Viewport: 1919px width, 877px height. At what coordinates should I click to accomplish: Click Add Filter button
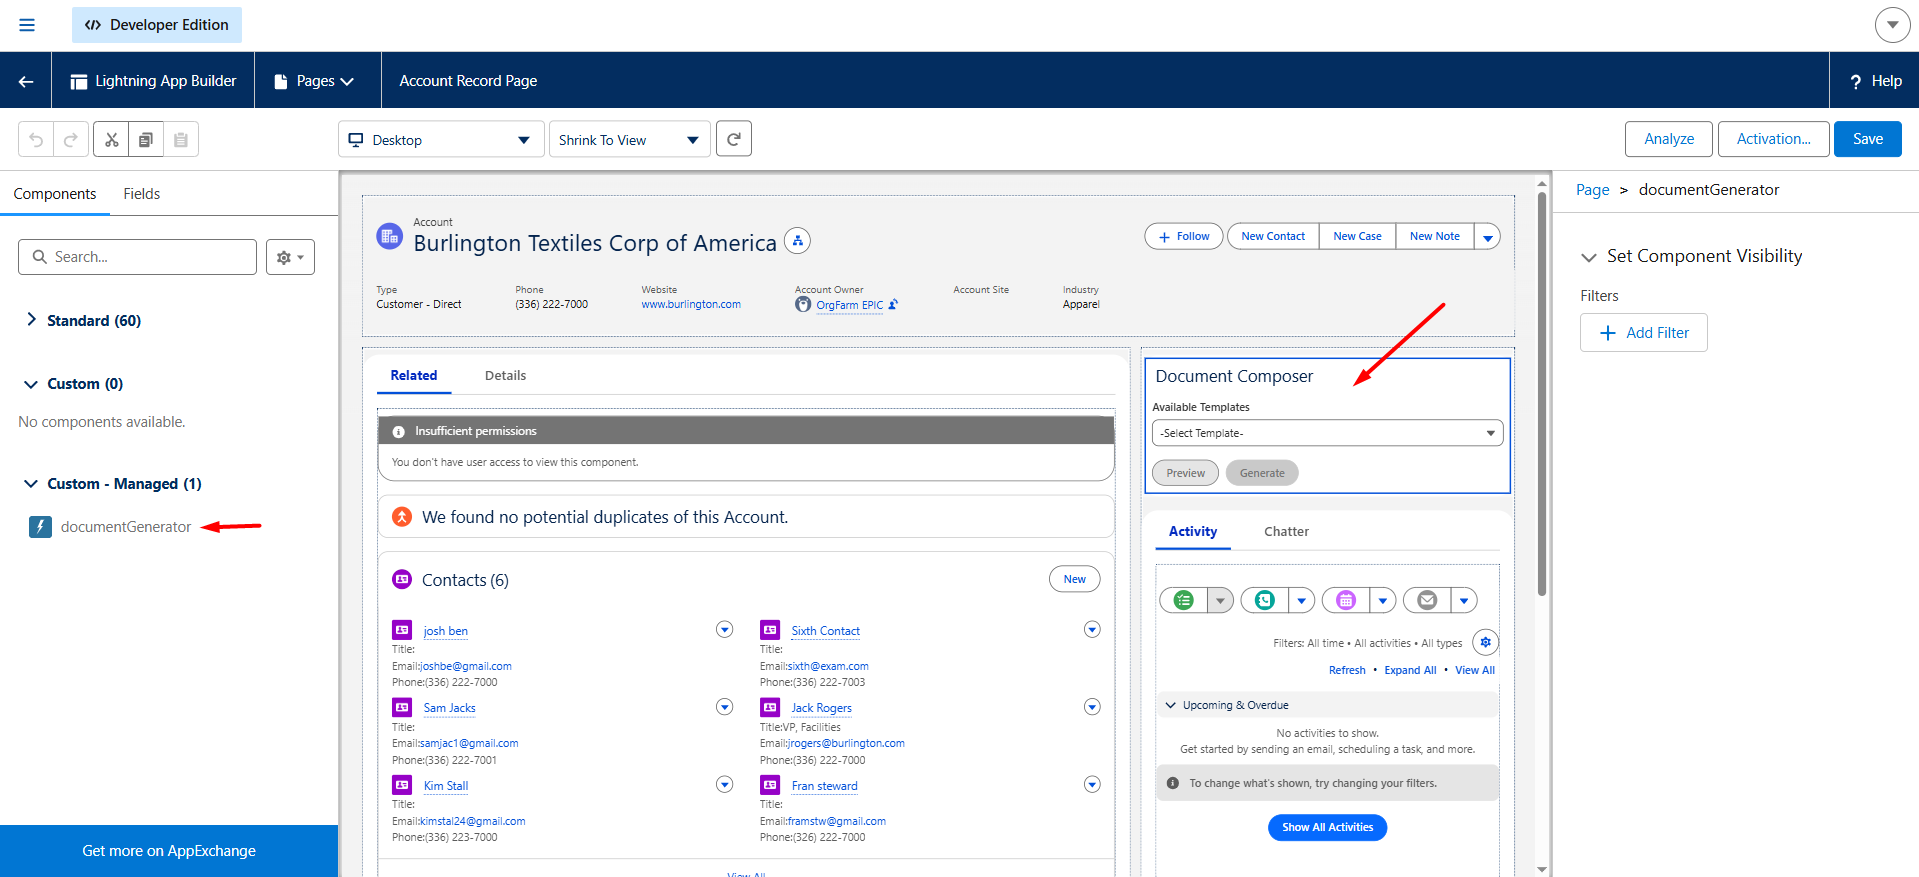1643,333
